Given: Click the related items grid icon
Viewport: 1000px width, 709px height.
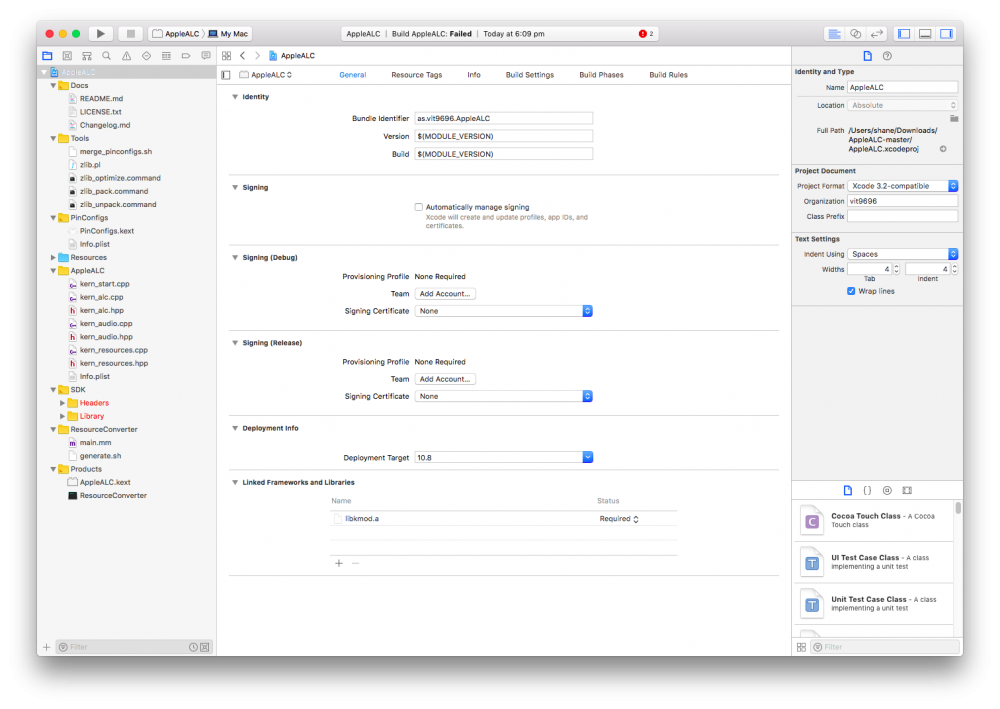Looking at the screenshot, I should coord(226,56).
